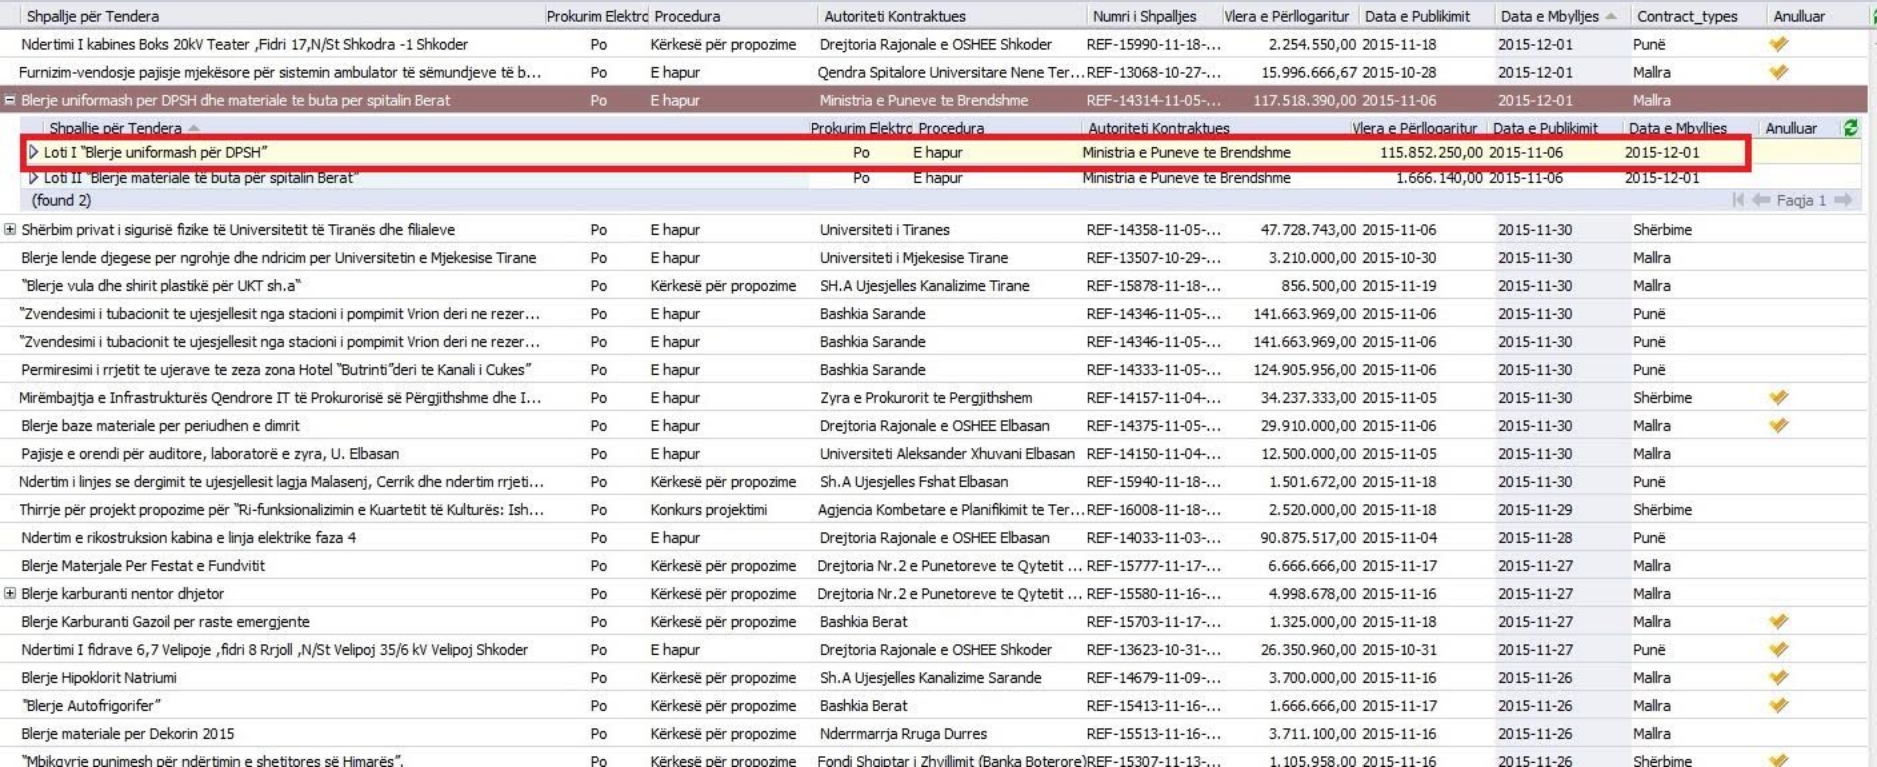Sort by Numri i Shpalljes column header

[x=1144, y=16]
